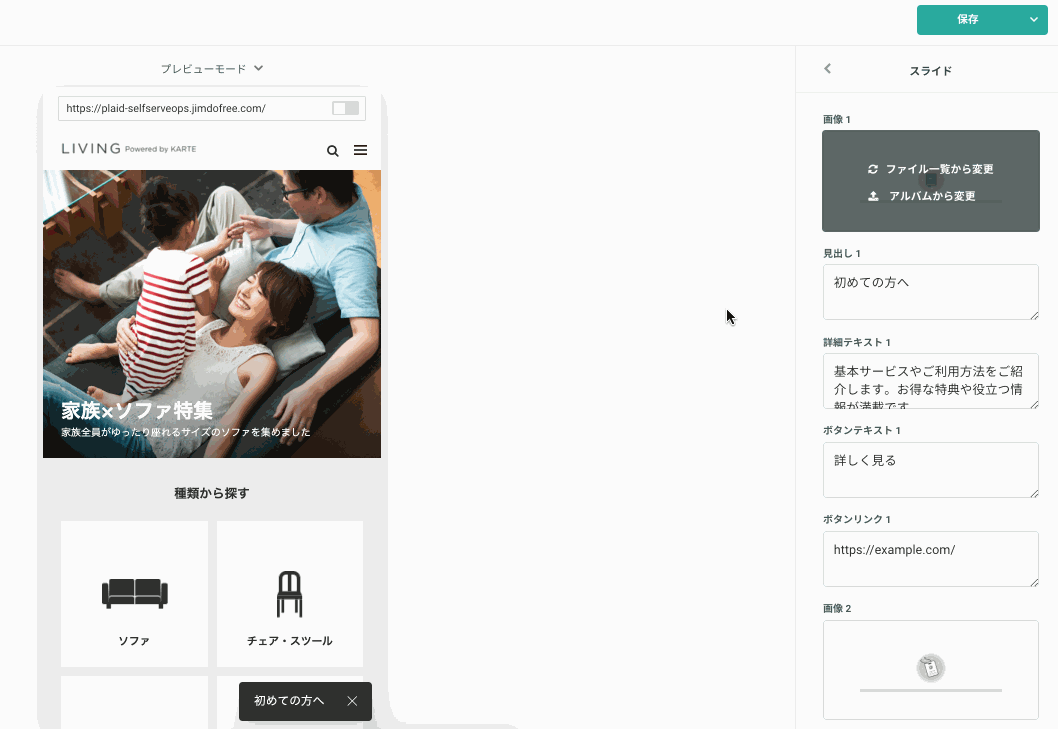Click the refresh icon beside ファイル一覧から変更
The image size is (1058, 729).
(x=873, y=169)
